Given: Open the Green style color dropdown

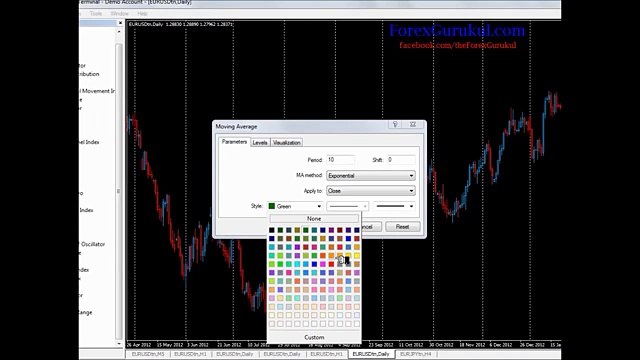Looking at the screenshot, I should click(x=295, y=206).
